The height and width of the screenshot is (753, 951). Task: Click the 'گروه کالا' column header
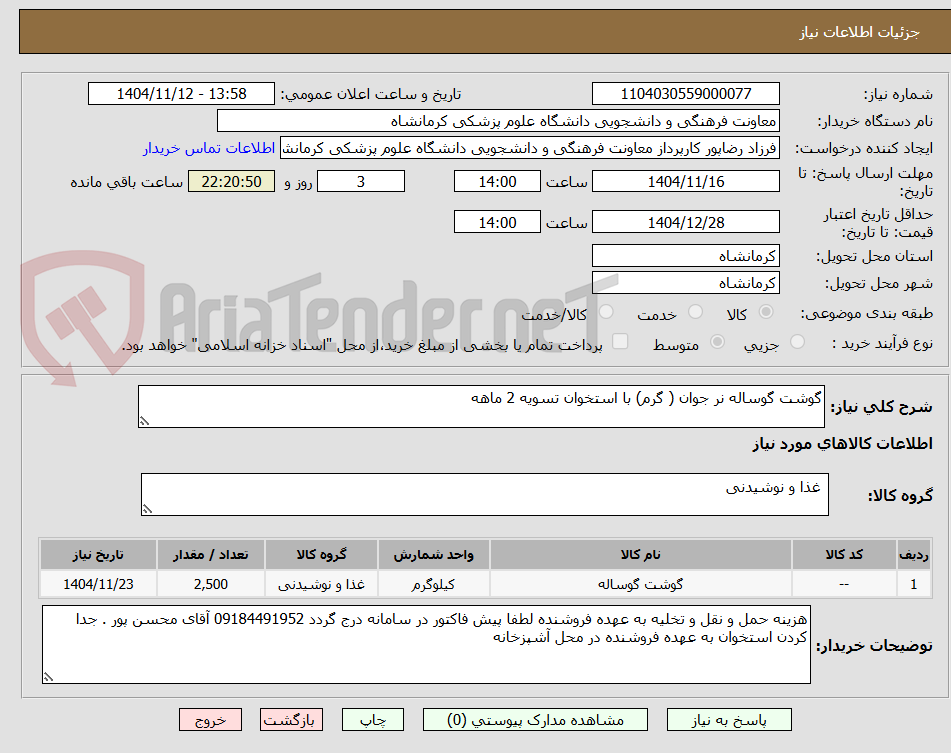(321, 555)
